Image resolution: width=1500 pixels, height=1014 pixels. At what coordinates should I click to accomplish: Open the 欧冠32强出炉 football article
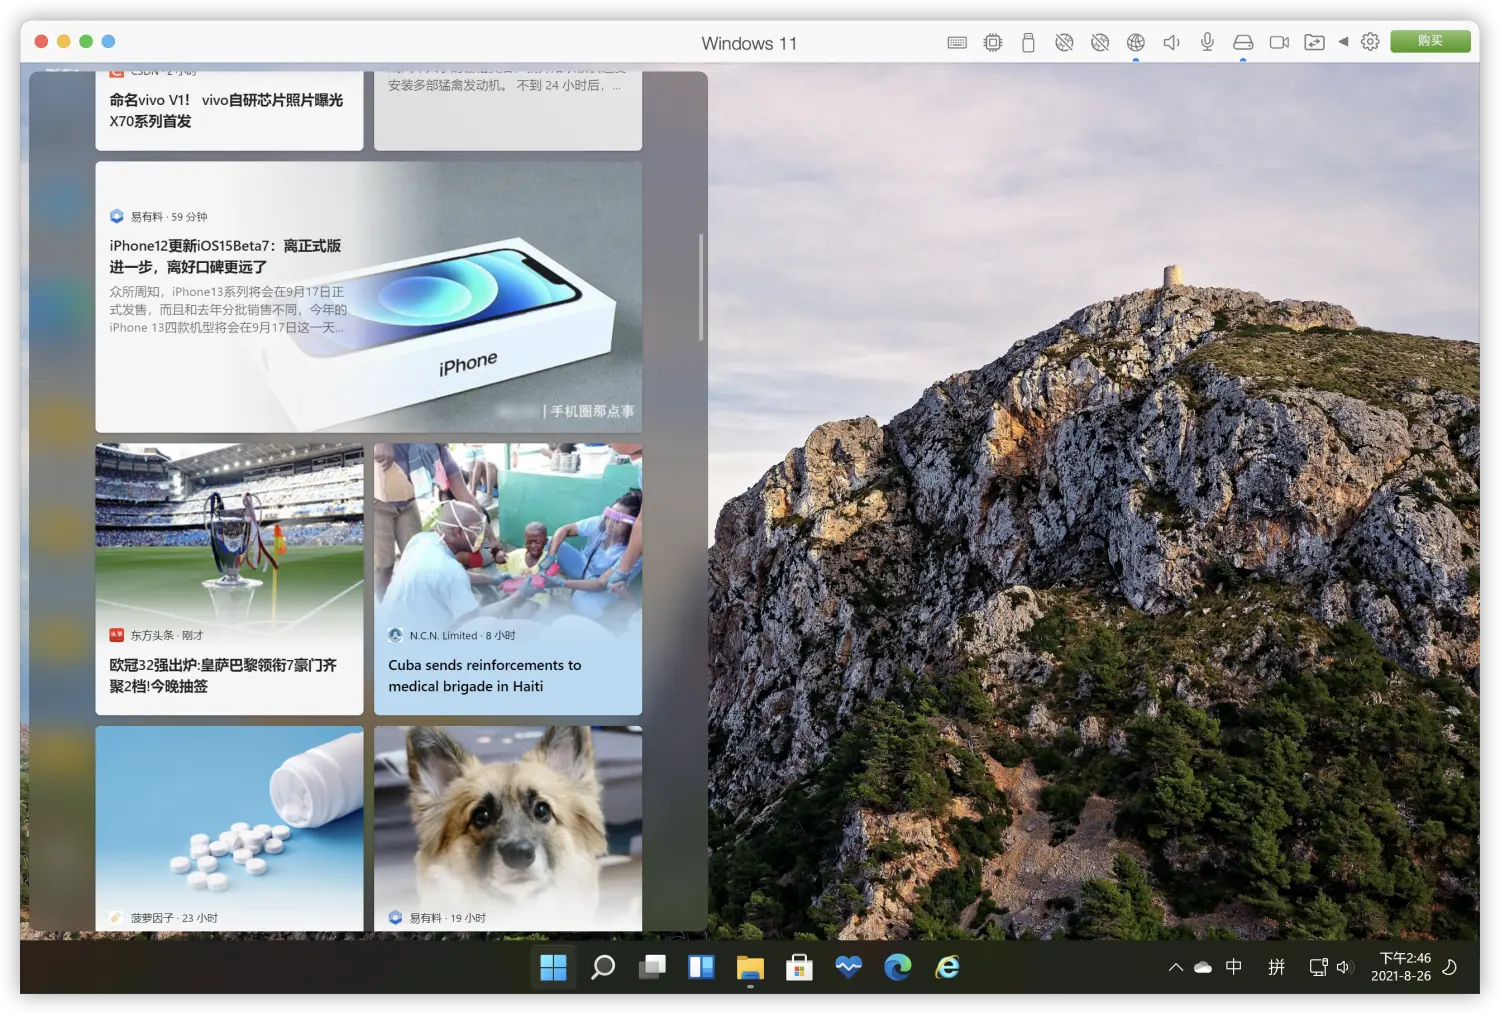229,579
